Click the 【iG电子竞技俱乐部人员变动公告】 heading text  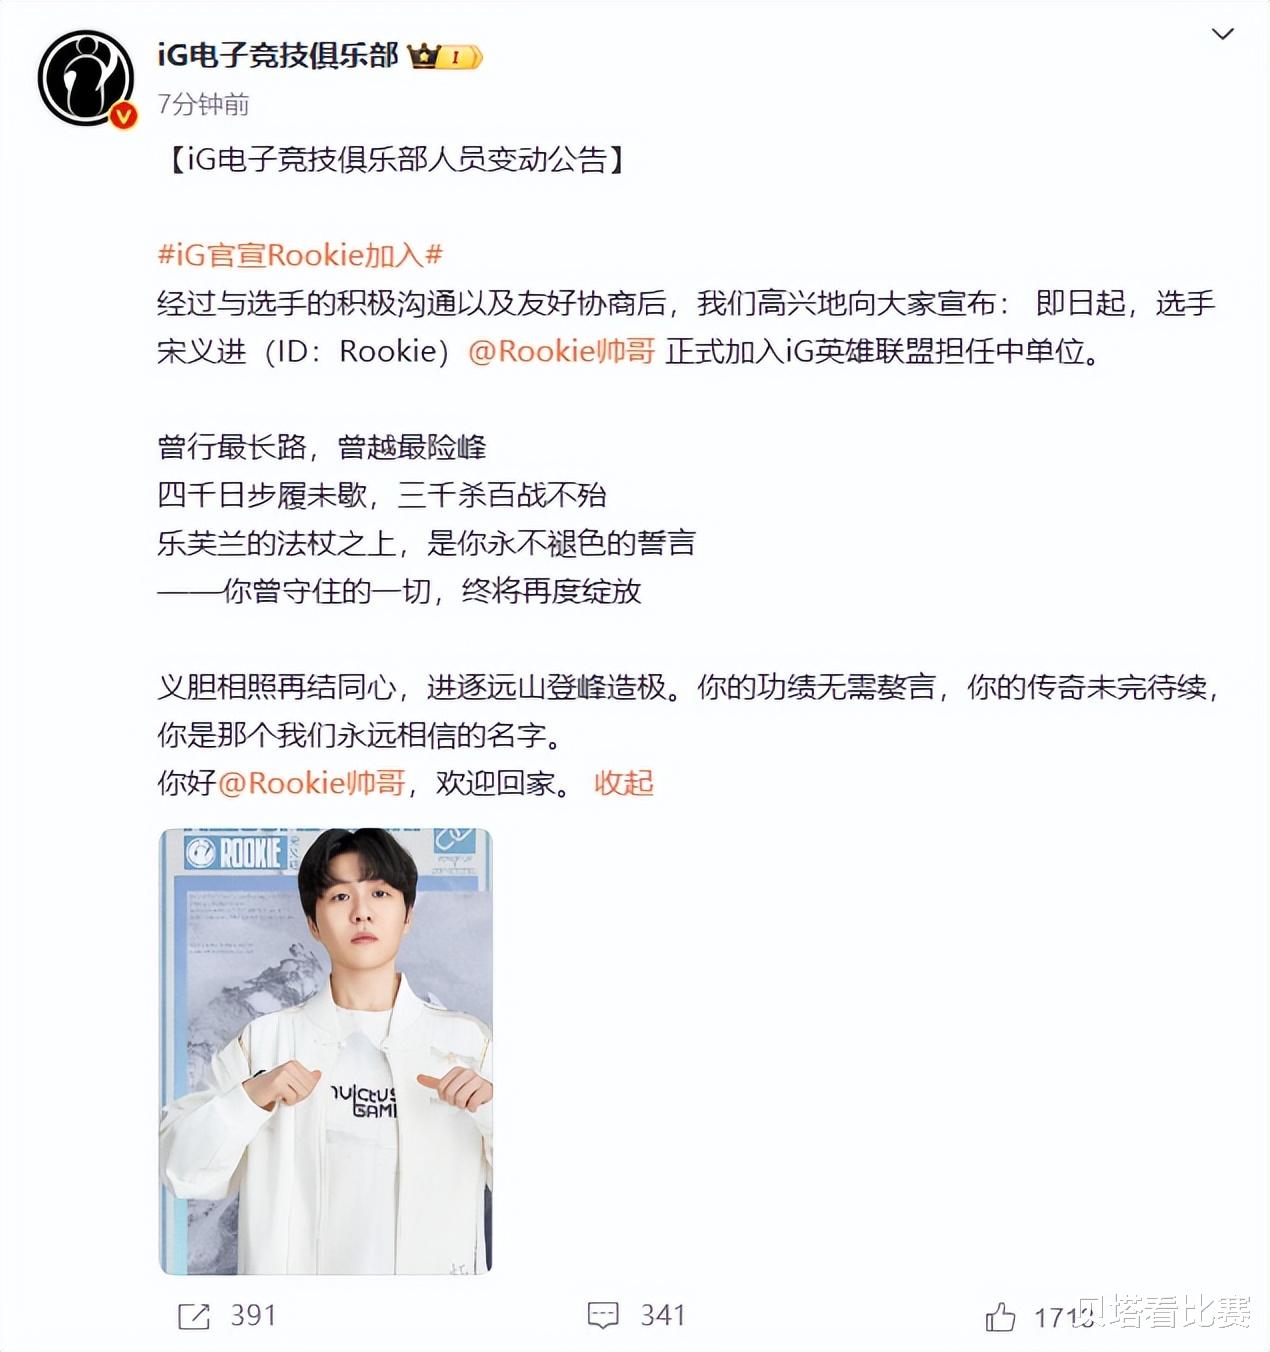tap(392, 159)
